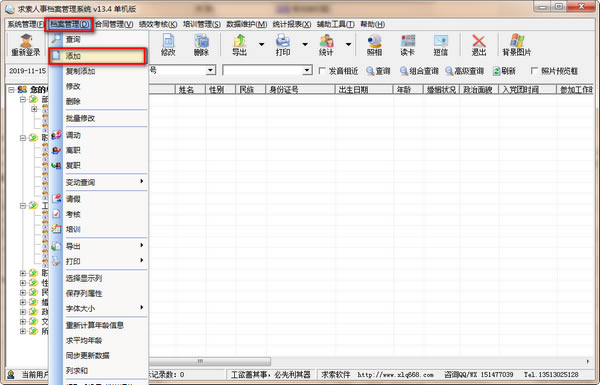Collapse the root tree node
This screenshot has width=600, height=385.
tap(11, 90)
